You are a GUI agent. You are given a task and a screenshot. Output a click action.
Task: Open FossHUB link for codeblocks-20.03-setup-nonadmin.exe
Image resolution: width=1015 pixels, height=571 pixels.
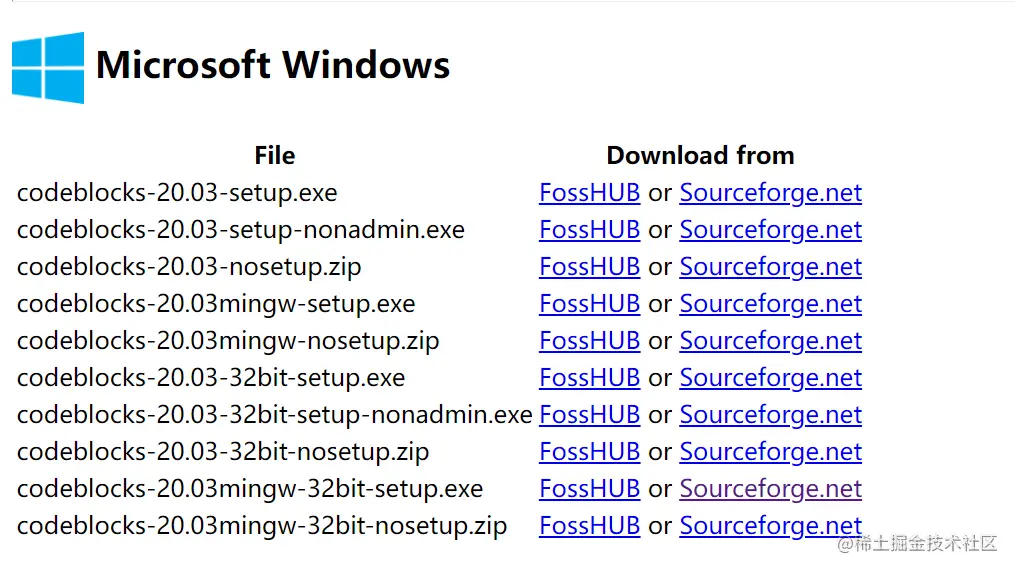click(x=590, y=230)
